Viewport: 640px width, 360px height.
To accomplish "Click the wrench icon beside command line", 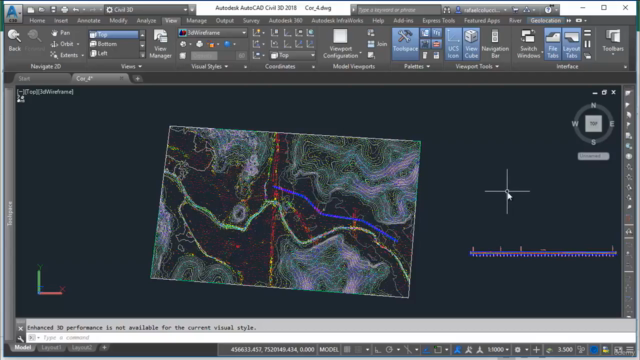I will (20, 338).
